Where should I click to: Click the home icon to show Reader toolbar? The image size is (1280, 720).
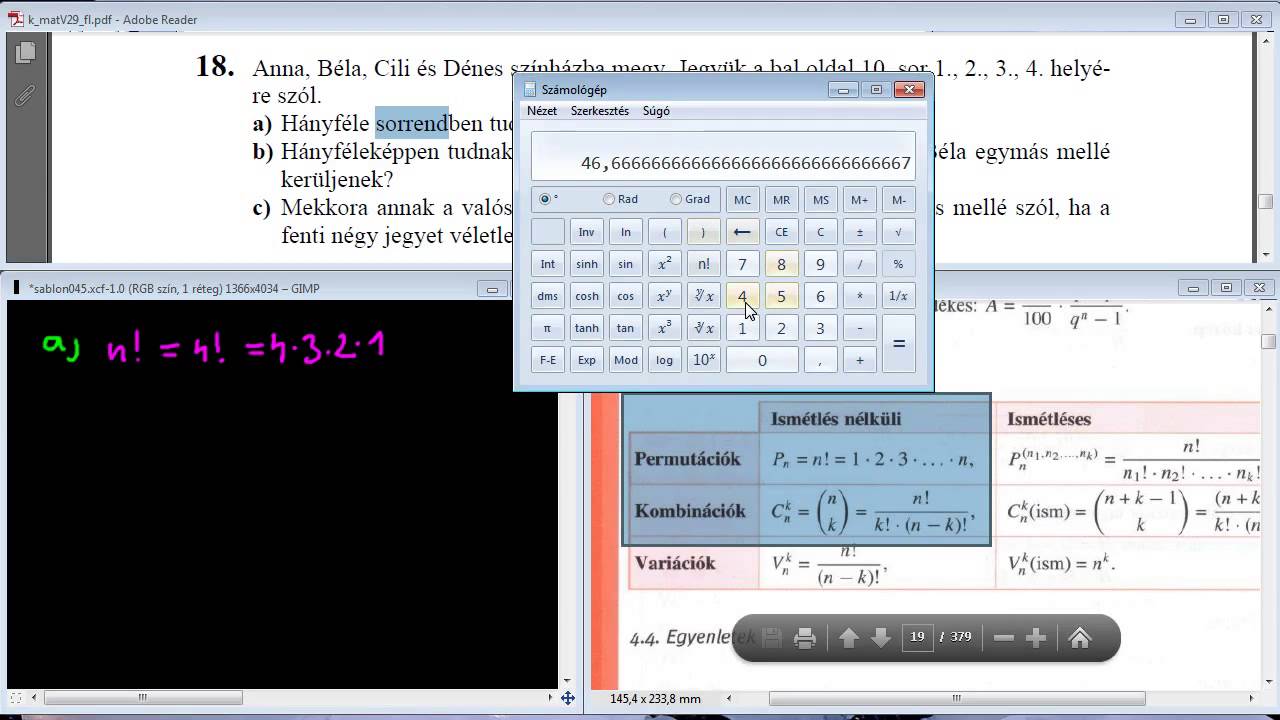[1080, 638]
